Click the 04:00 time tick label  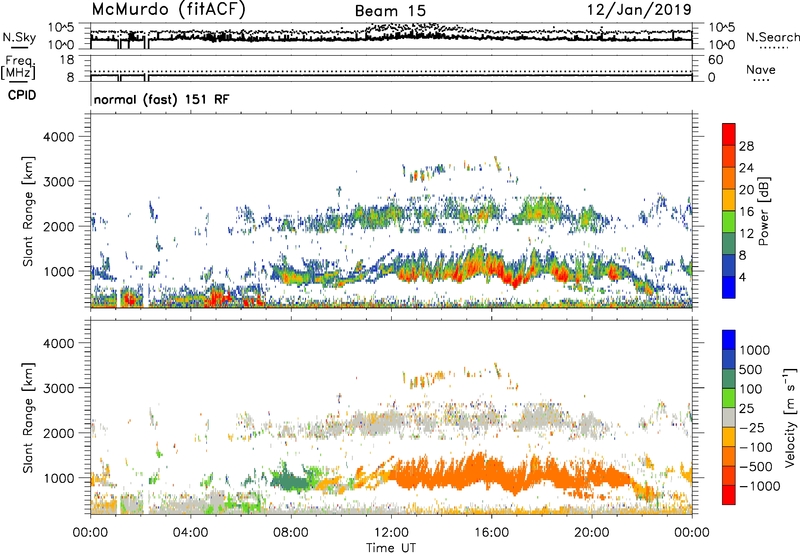[190, 533]
